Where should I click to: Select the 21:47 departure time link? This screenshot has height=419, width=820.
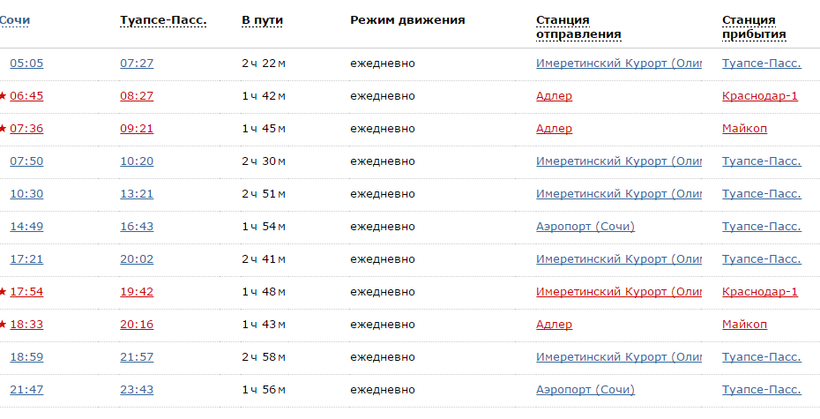click(x=26, y=389)
